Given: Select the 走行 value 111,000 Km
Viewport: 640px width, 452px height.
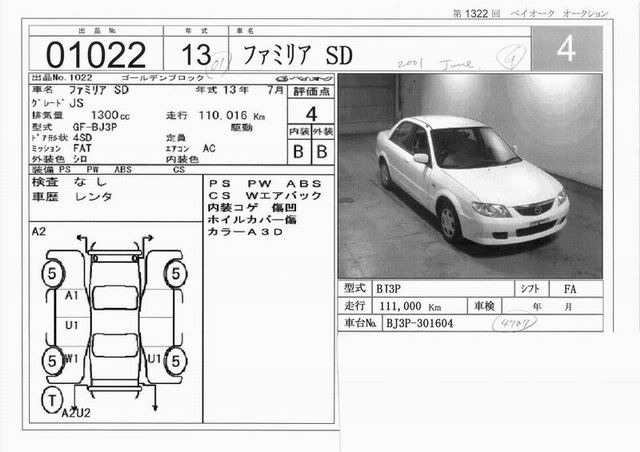Looking at the screenshot, I should [410, 306].
